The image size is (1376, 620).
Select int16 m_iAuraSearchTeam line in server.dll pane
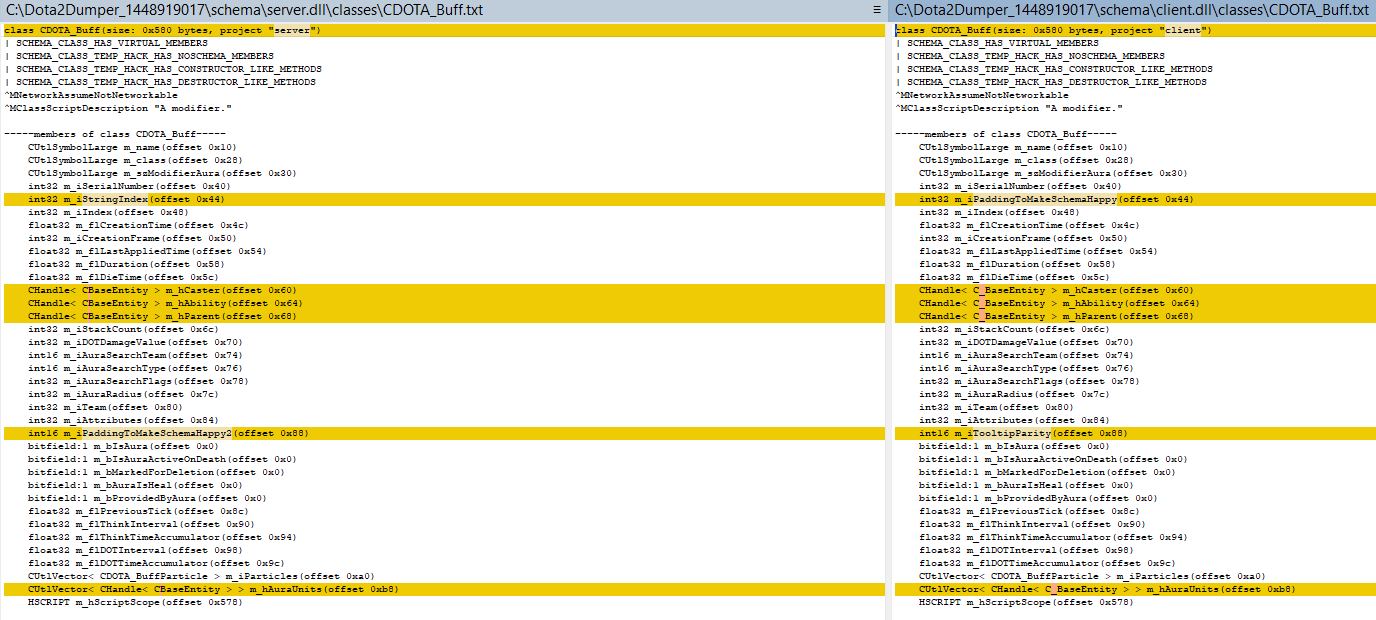click(135, 355)
